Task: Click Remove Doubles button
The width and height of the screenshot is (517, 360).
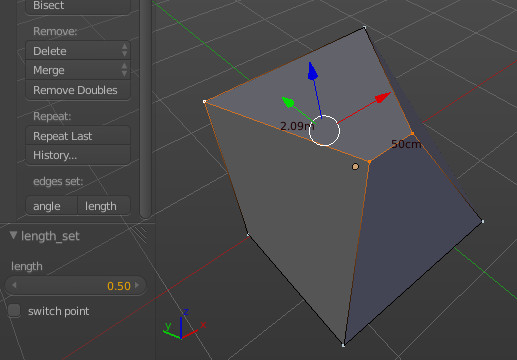Action: pos(78,90)
